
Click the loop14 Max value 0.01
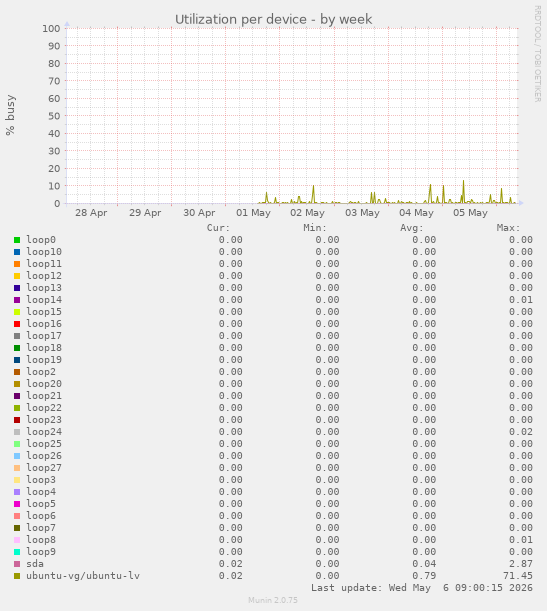[521, 300]
